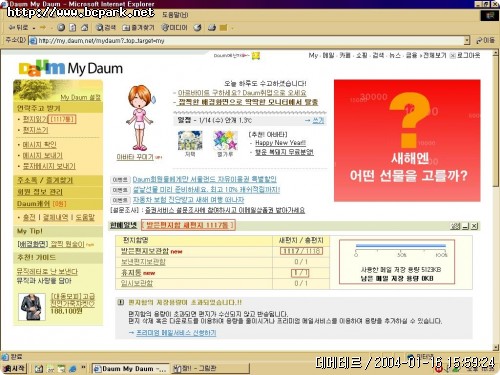Select 뉴스 in the top navigation
Image resolution: width=500 pixels, height=375 pixels.
point(395,55)
